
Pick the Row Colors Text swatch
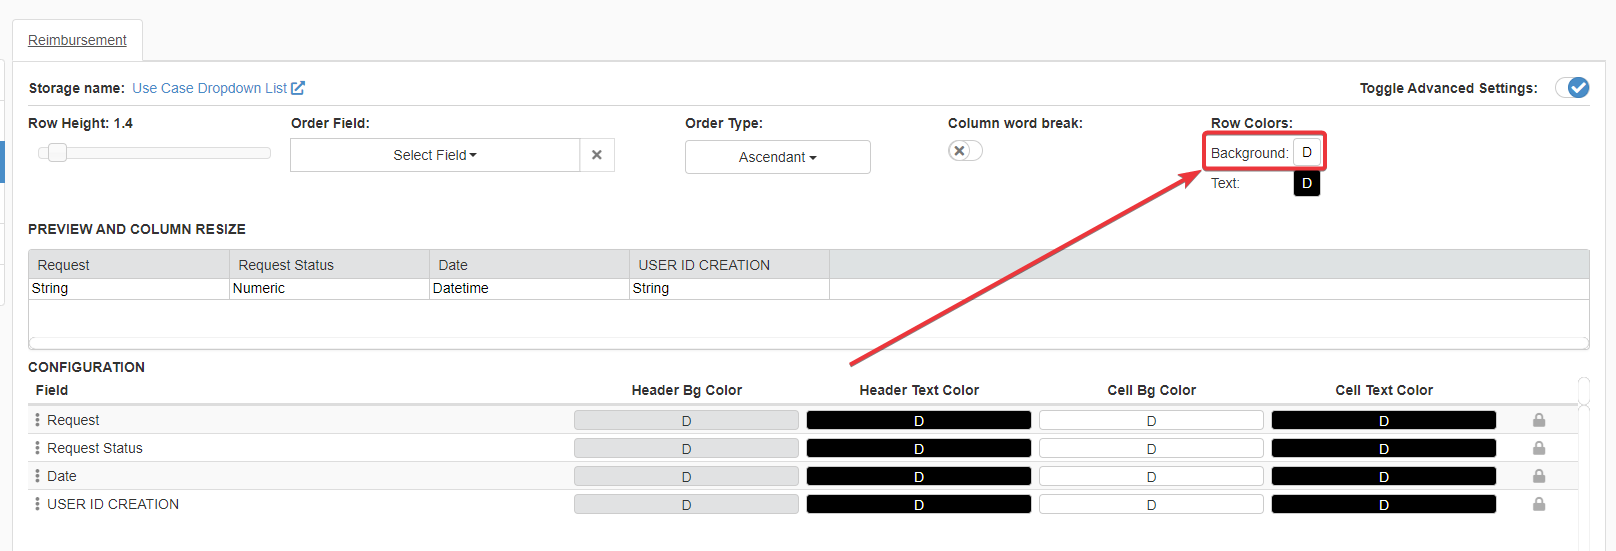pyautogui.click(x=1306, y=184)
